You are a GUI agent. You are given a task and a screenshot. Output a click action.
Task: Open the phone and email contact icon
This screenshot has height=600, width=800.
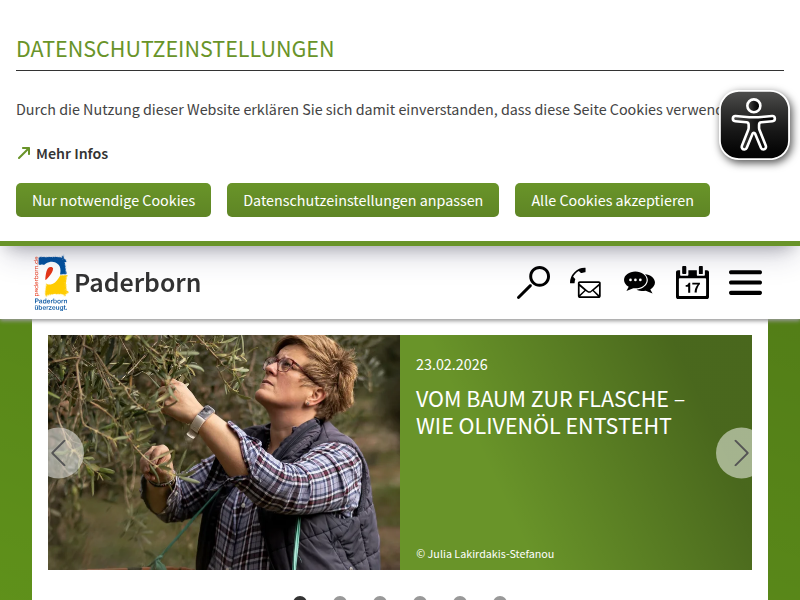tap(586, 283)
